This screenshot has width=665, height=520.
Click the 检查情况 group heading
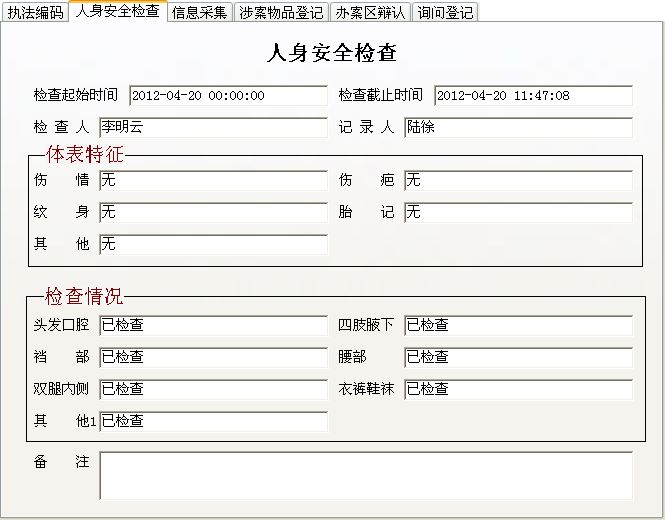click(x=84, y=296)
